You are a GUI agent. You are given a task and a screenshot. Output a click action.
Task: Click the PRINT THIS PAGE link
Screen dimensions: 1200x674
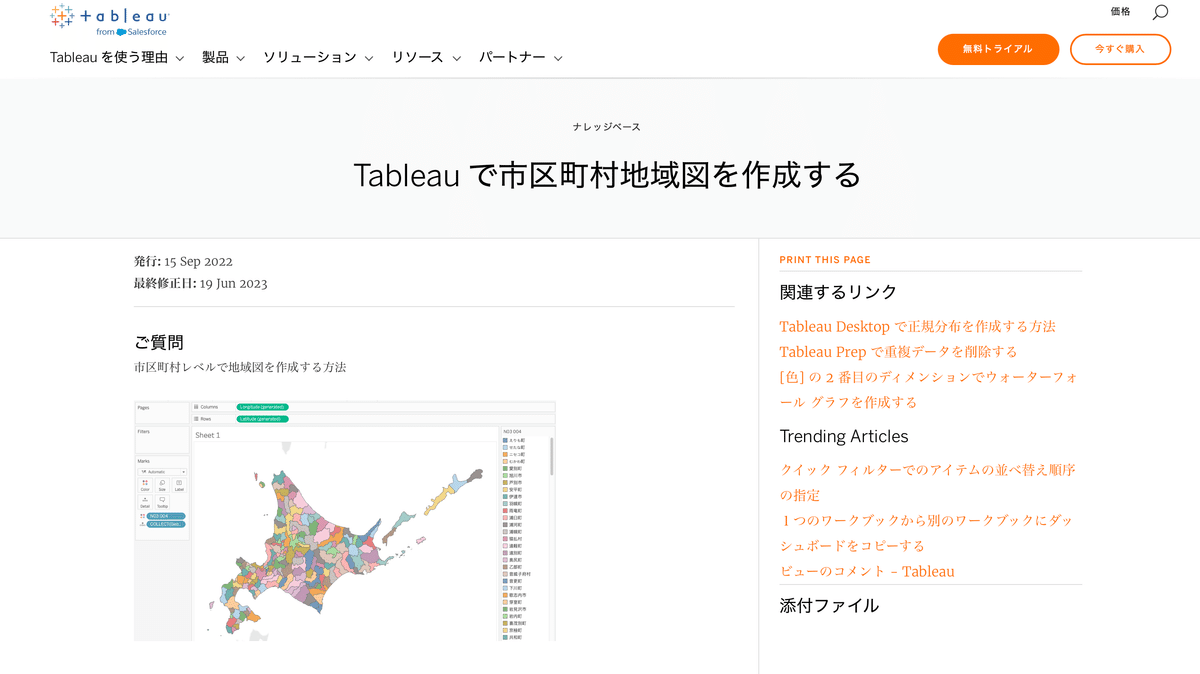click(825, 260)
